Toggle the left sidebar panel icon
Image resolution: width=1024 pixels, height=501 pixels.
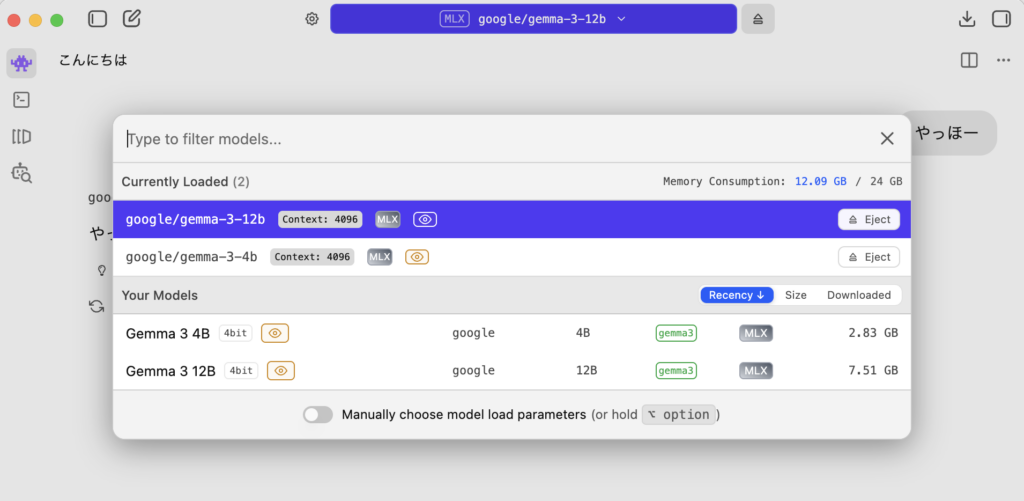click(97, 19)
